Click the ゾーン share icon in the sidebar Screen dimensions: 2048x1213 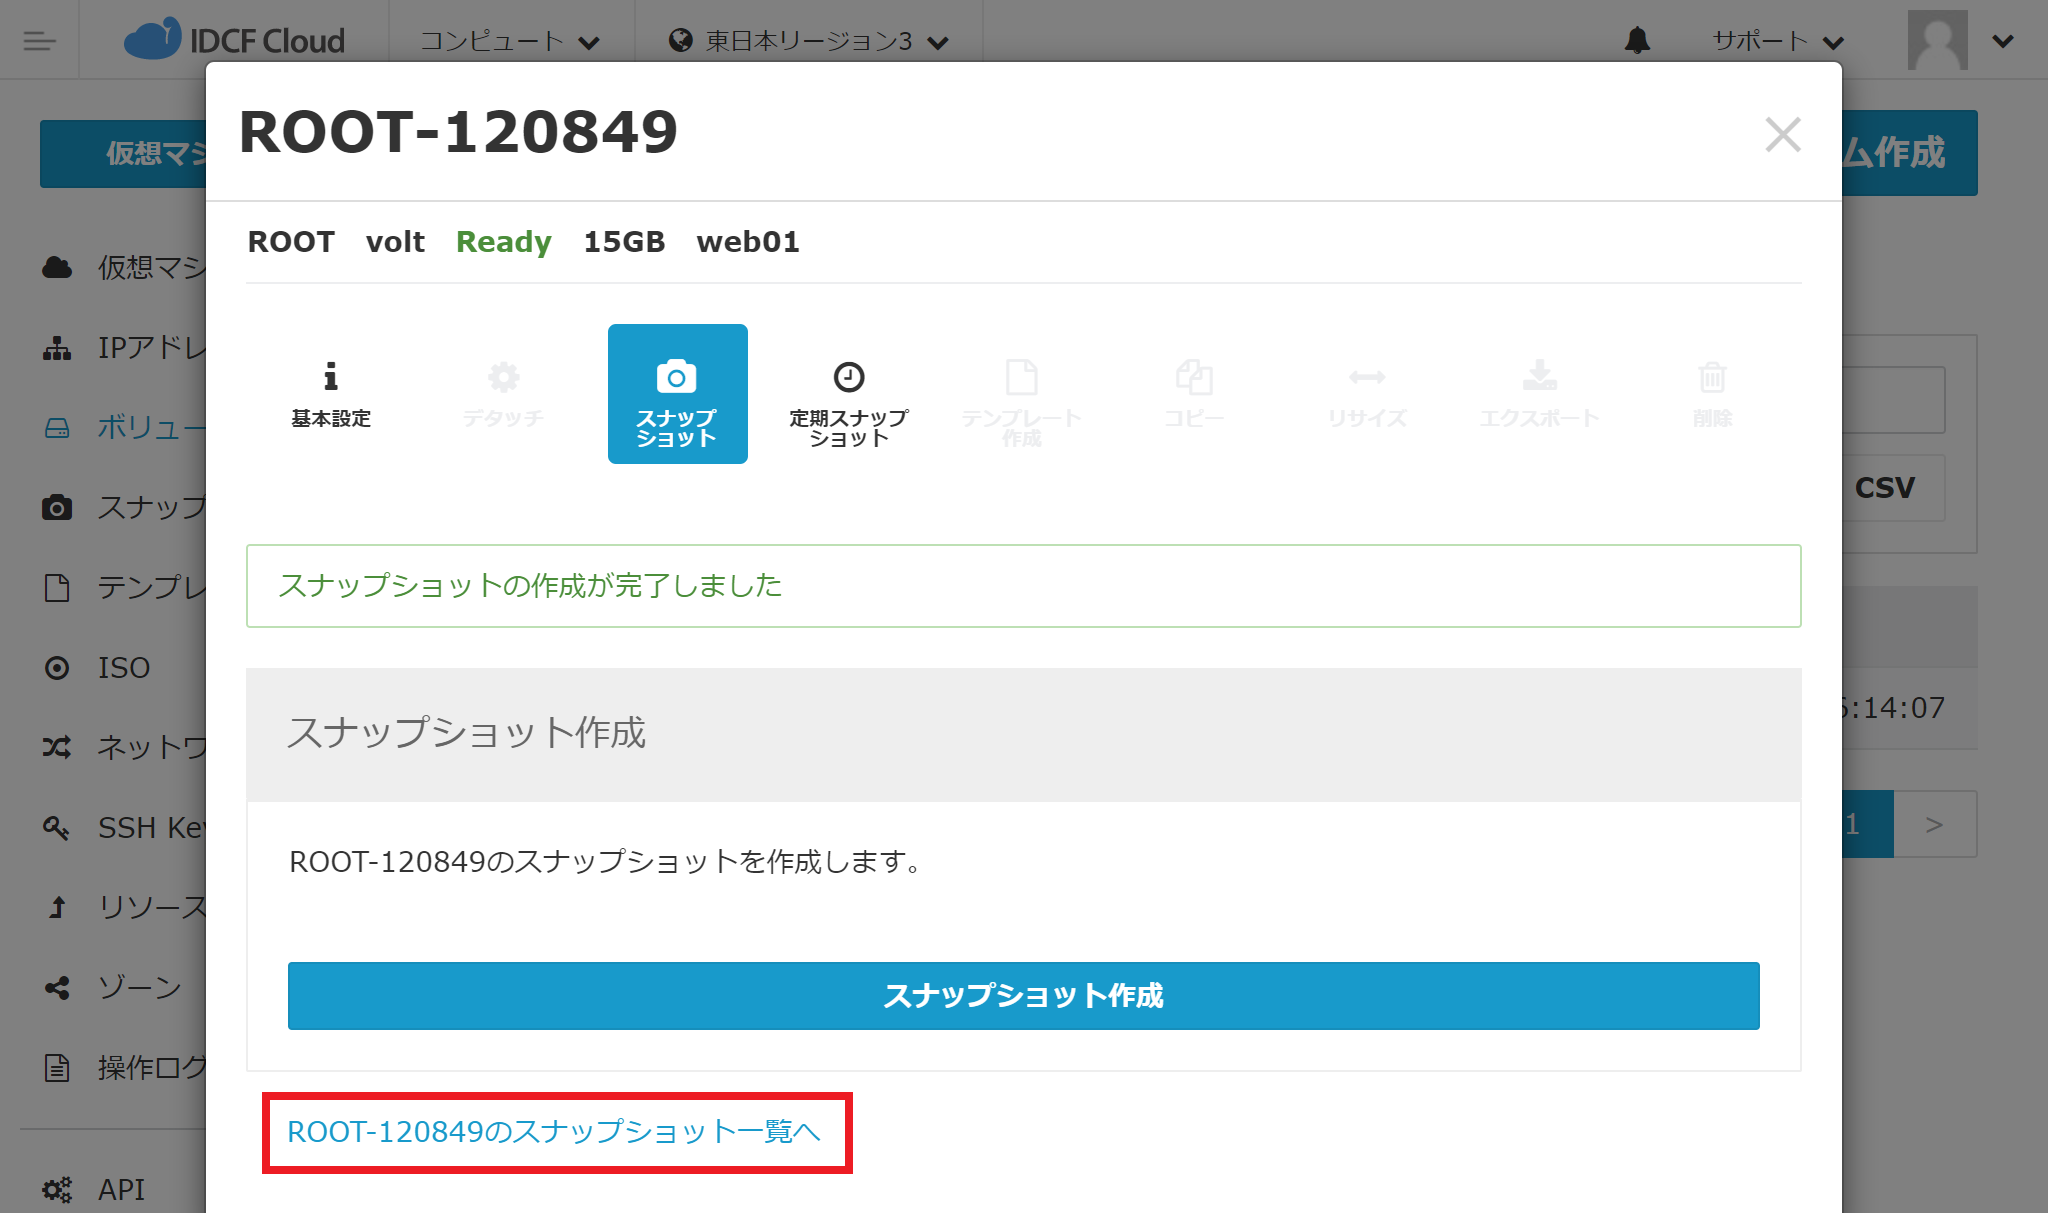(x=57, y=988)
